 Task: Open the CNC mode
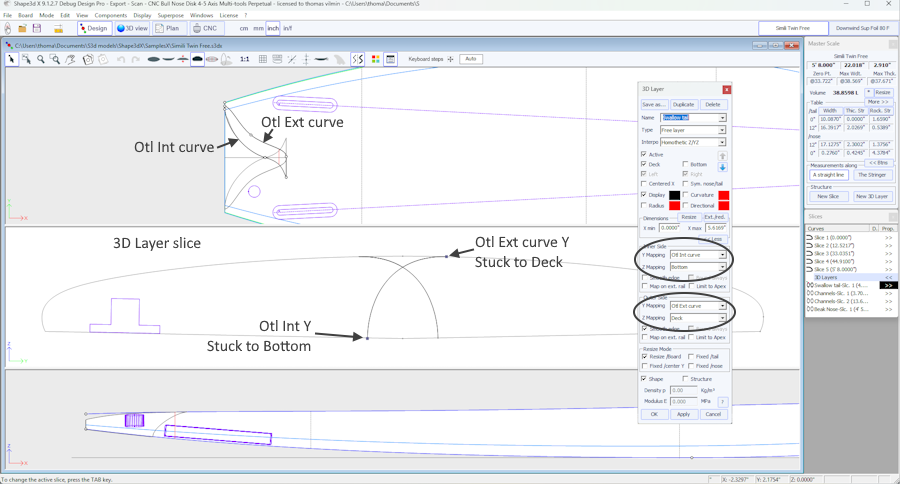204,28
